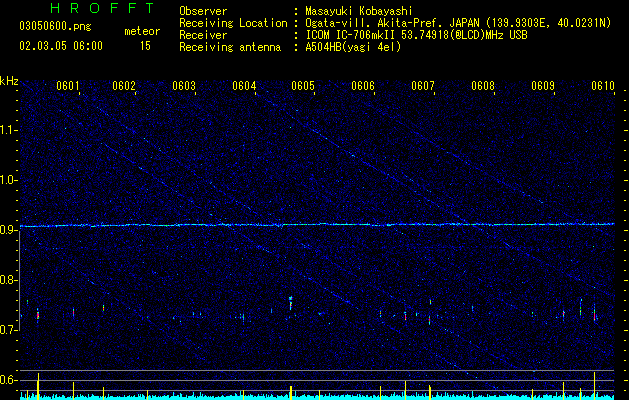Click the 0603 time marker

tap(184, 86)
